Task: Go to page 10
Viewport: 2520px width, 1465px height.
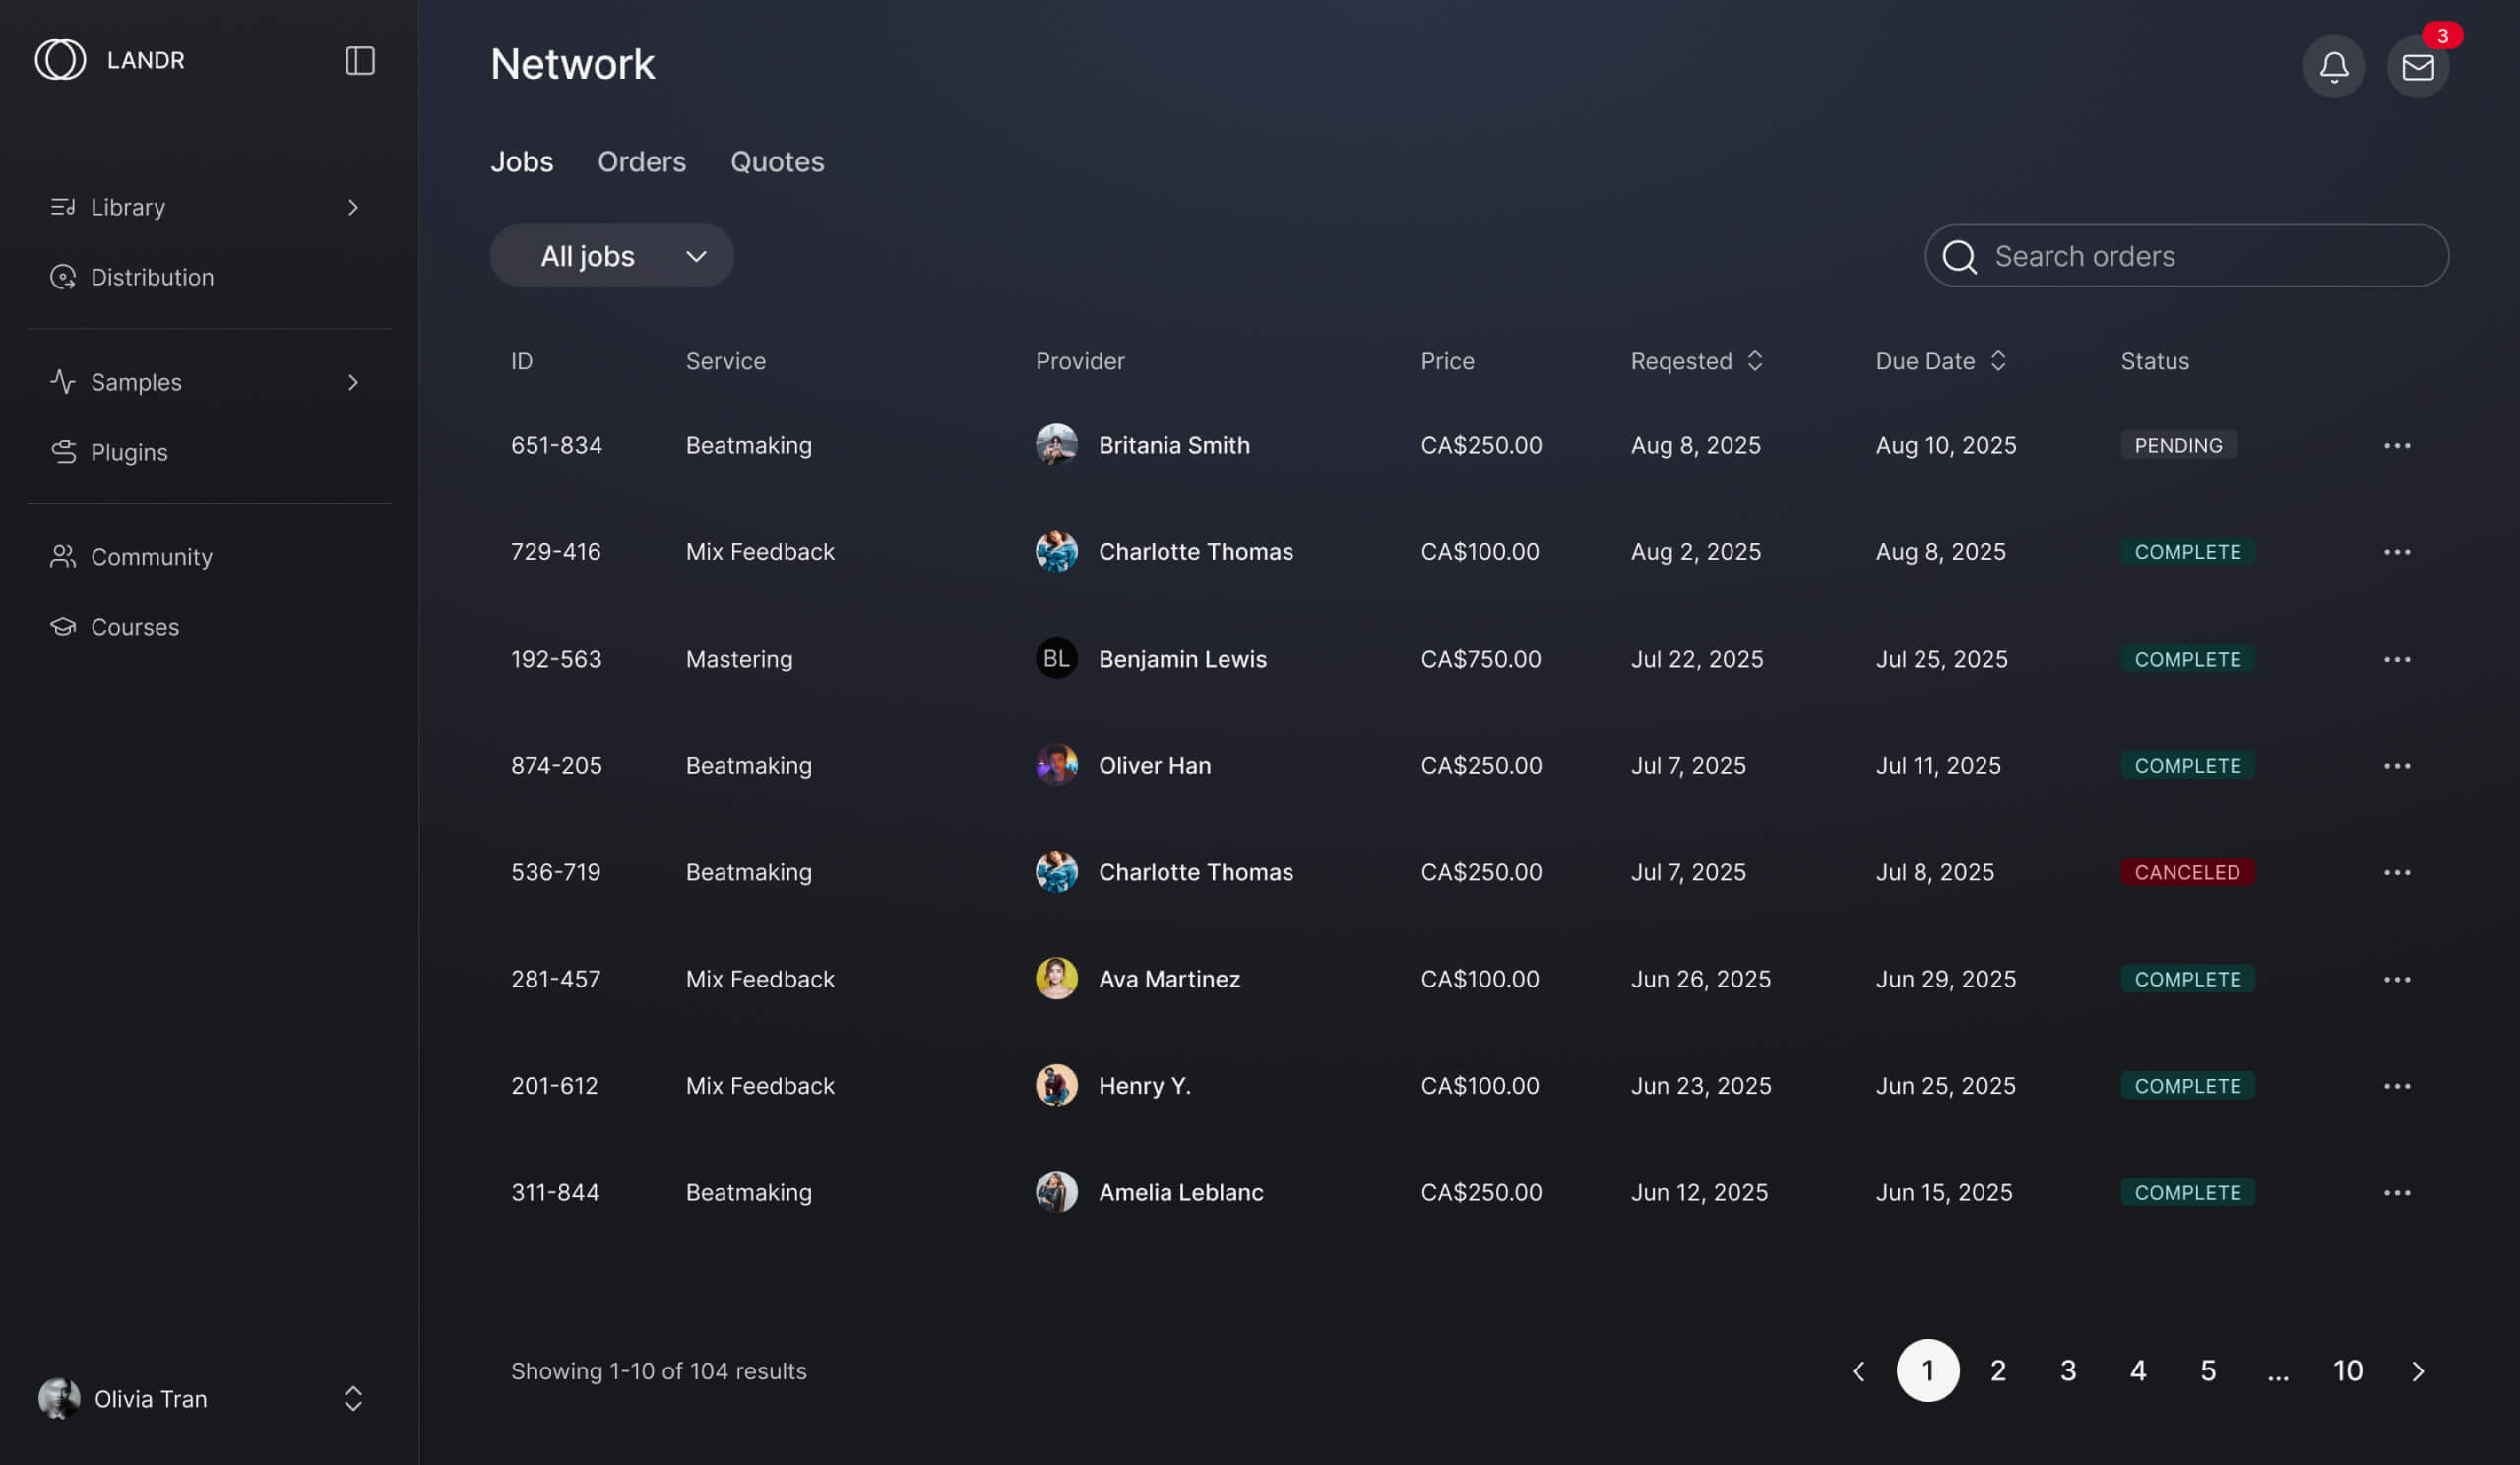Action: (2347, 1371)
